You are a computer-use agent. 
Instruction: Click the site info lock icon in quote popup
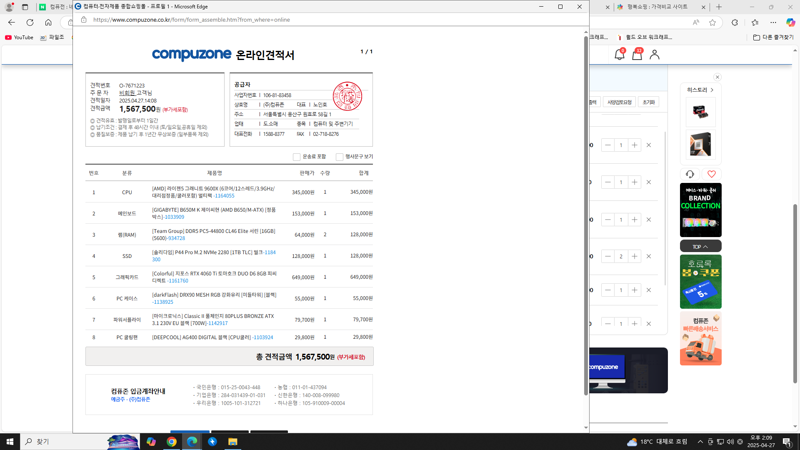(x=84, y=20)
